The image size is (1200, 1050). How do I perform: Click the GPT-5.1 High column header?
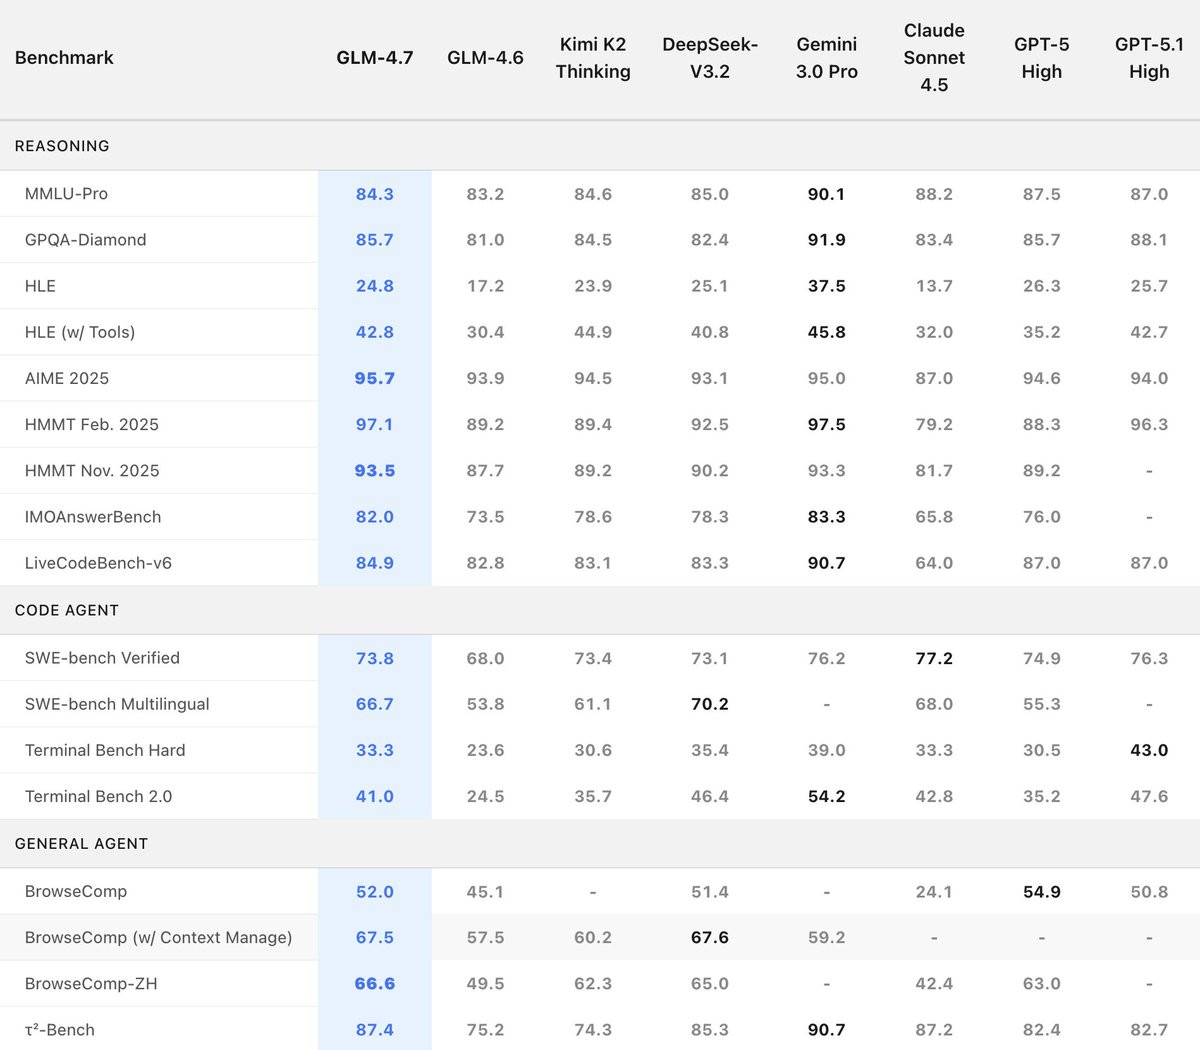click(1149, 58)
